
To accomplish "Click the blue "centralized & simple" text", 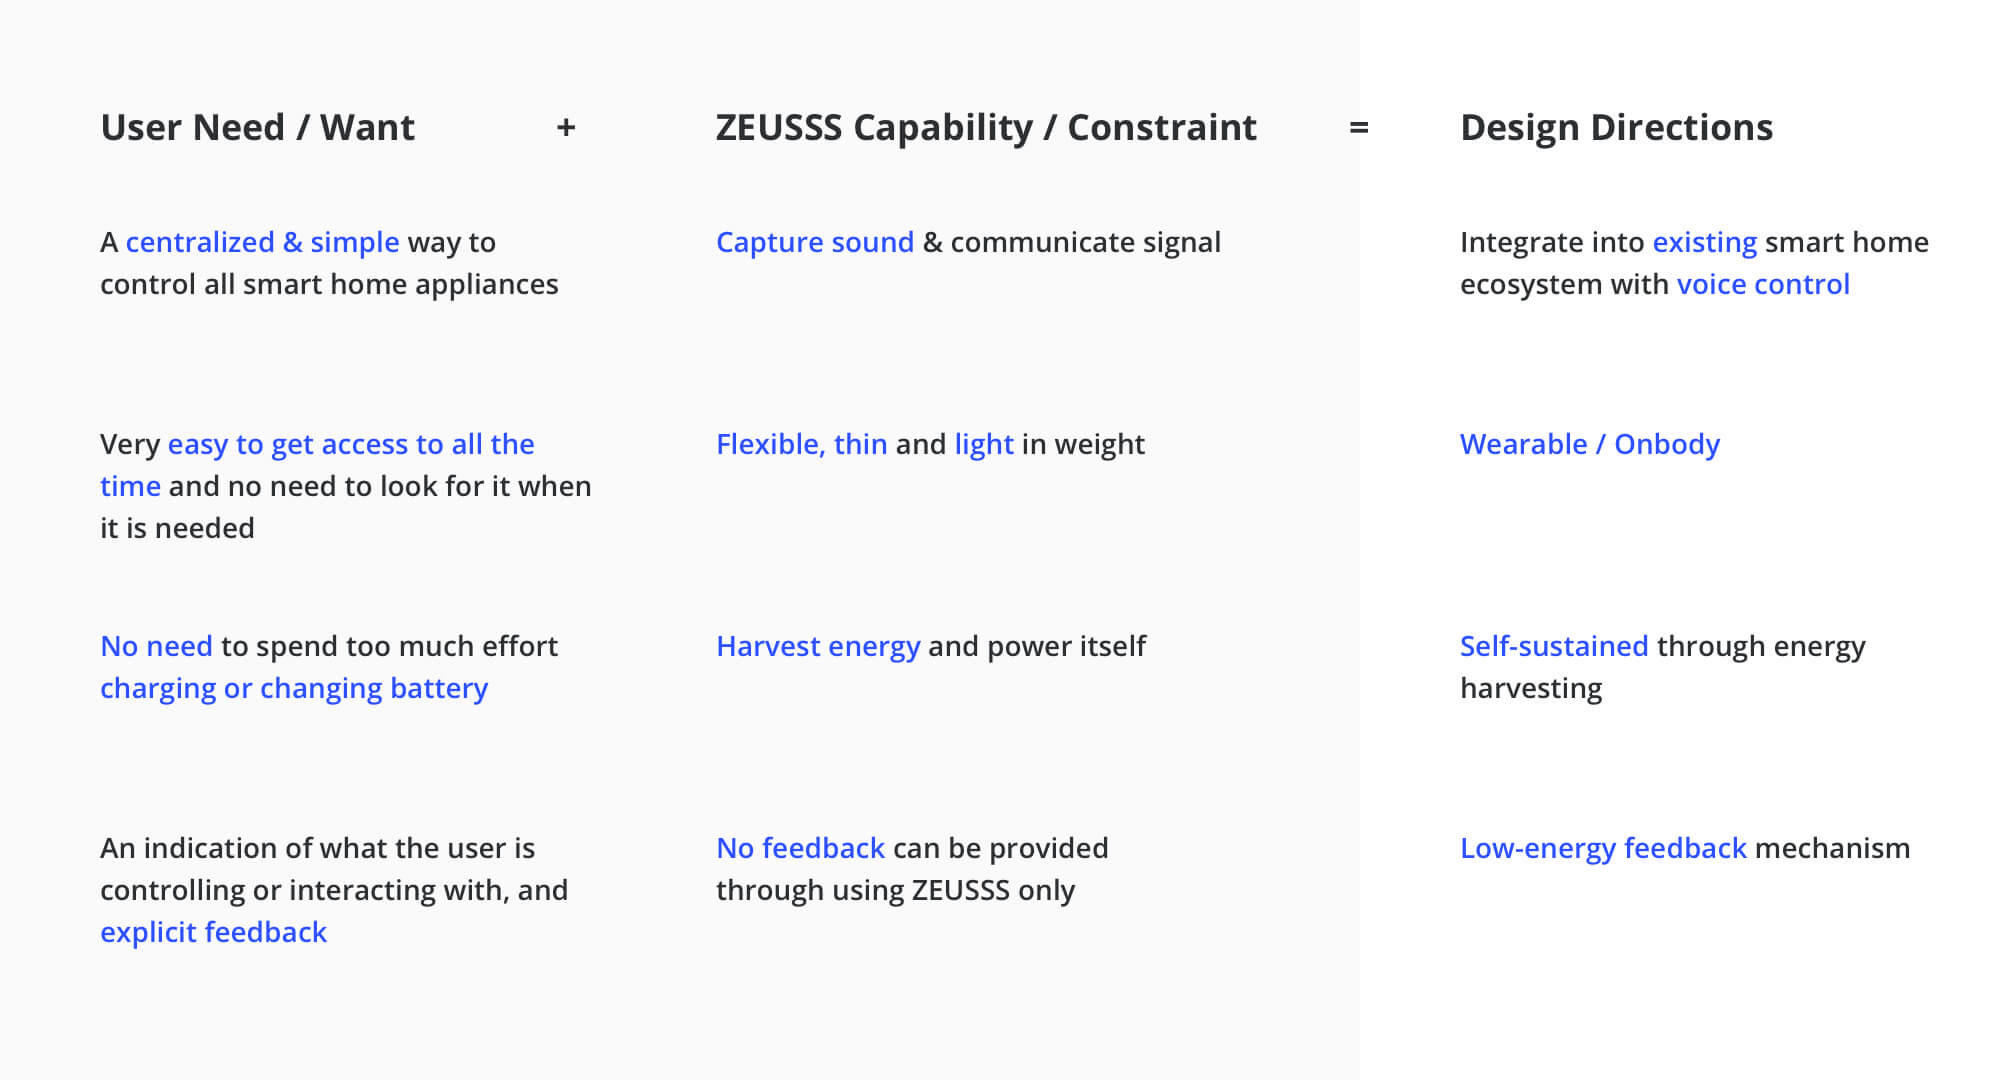I will (x=262, y=242).
